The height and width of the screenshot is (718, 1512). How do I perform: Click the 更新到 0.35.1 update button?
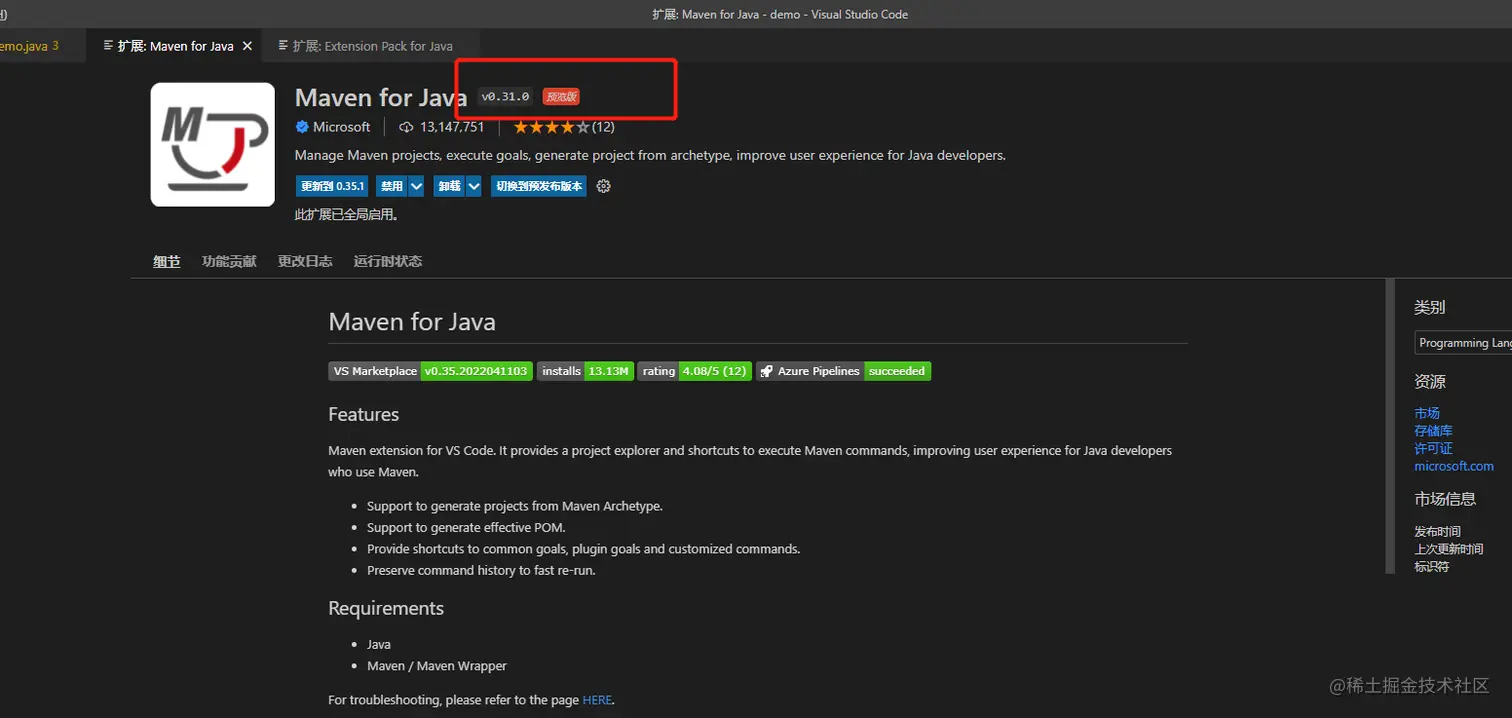pyautogui.click(x=333, y=186)
